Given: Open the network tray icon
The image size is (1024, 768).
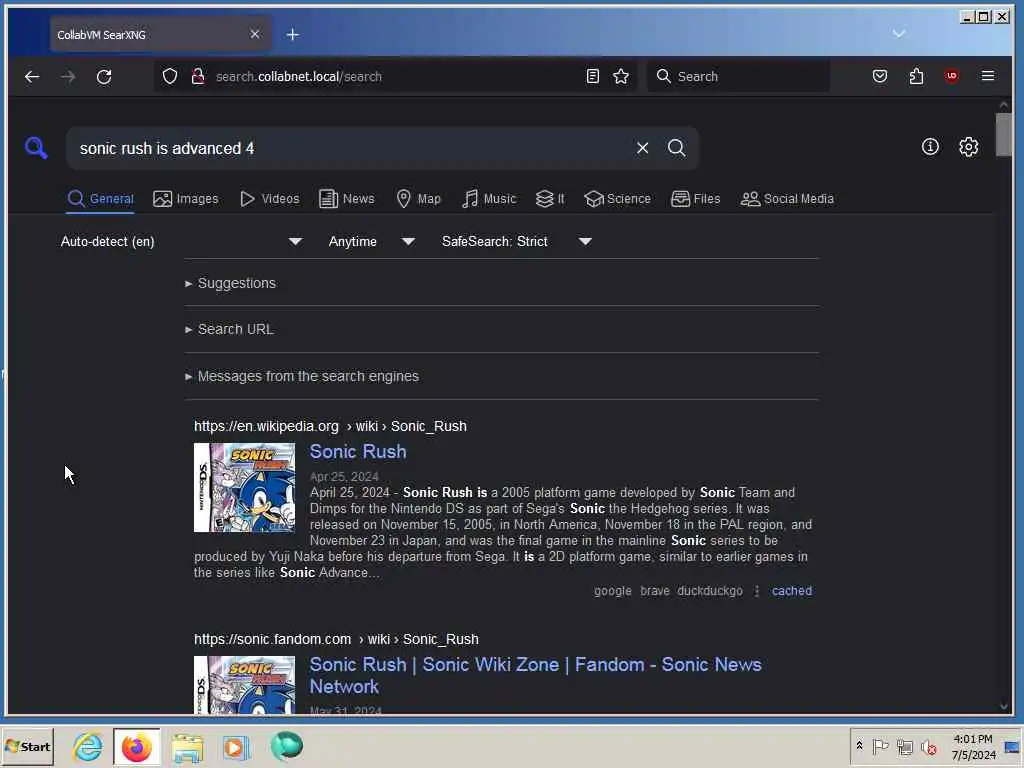Looking at the screenshot, I should coord(904,746).
